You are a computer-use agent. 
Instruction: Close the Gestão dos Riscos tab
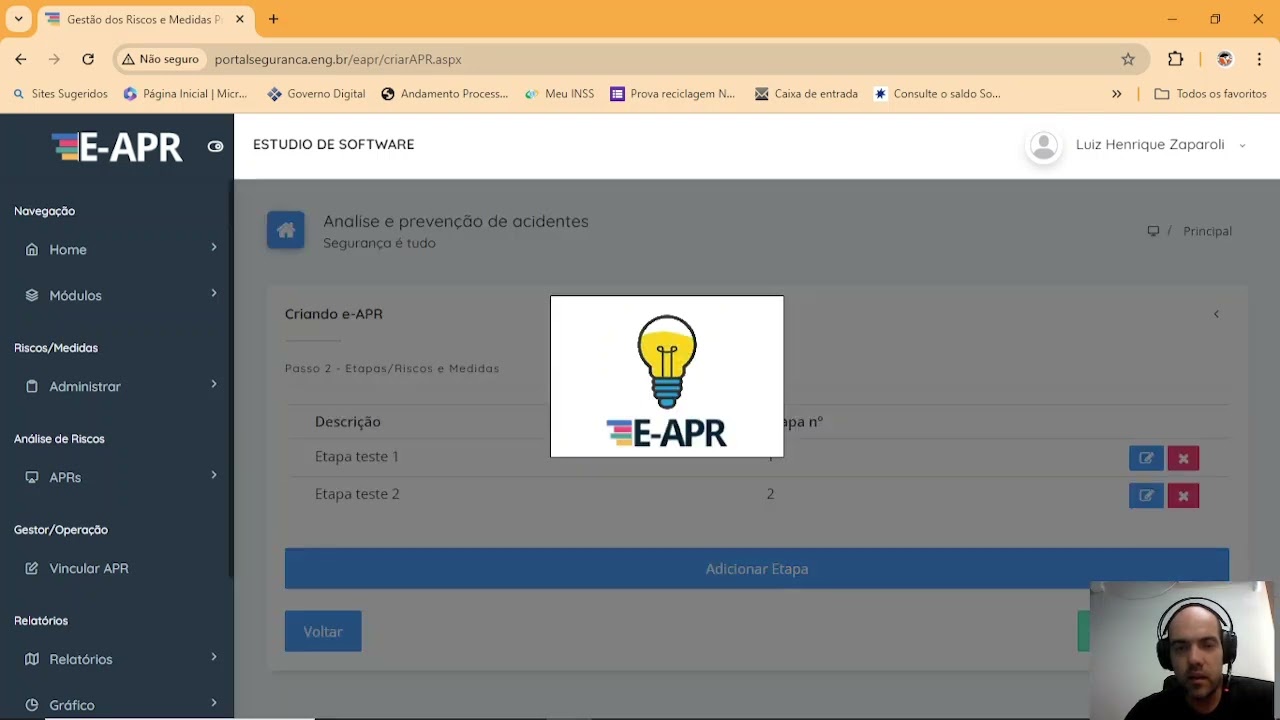[240, 19]
